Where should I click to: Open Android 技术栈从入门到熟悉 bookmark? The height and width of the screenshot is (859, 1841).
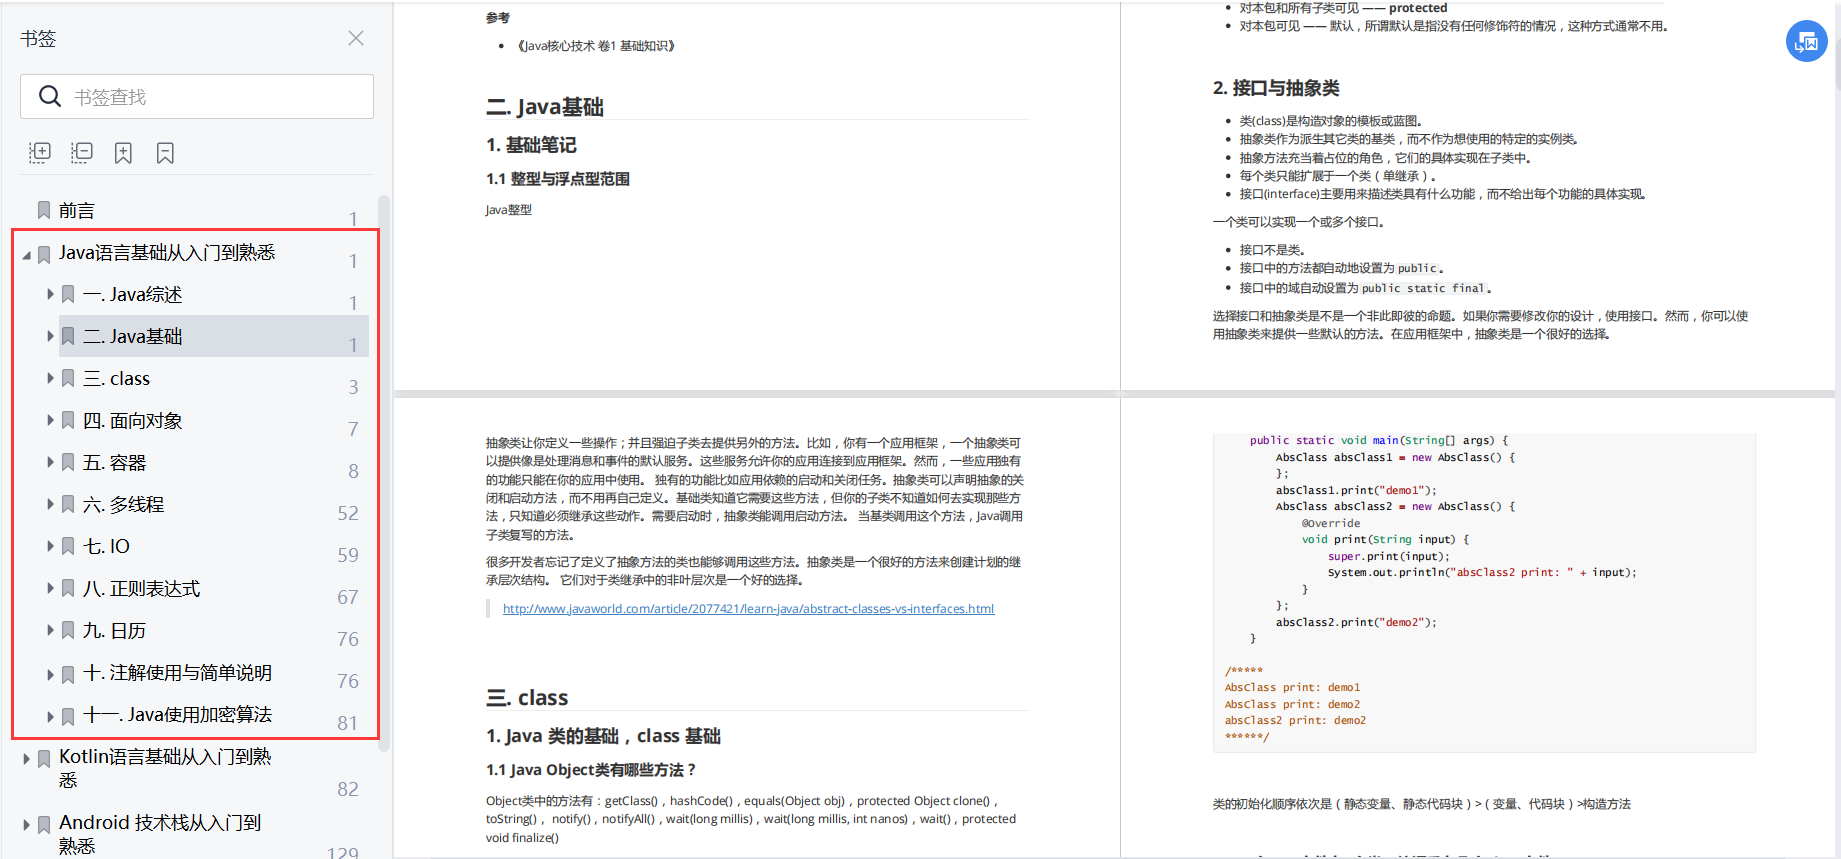[160, 834]
